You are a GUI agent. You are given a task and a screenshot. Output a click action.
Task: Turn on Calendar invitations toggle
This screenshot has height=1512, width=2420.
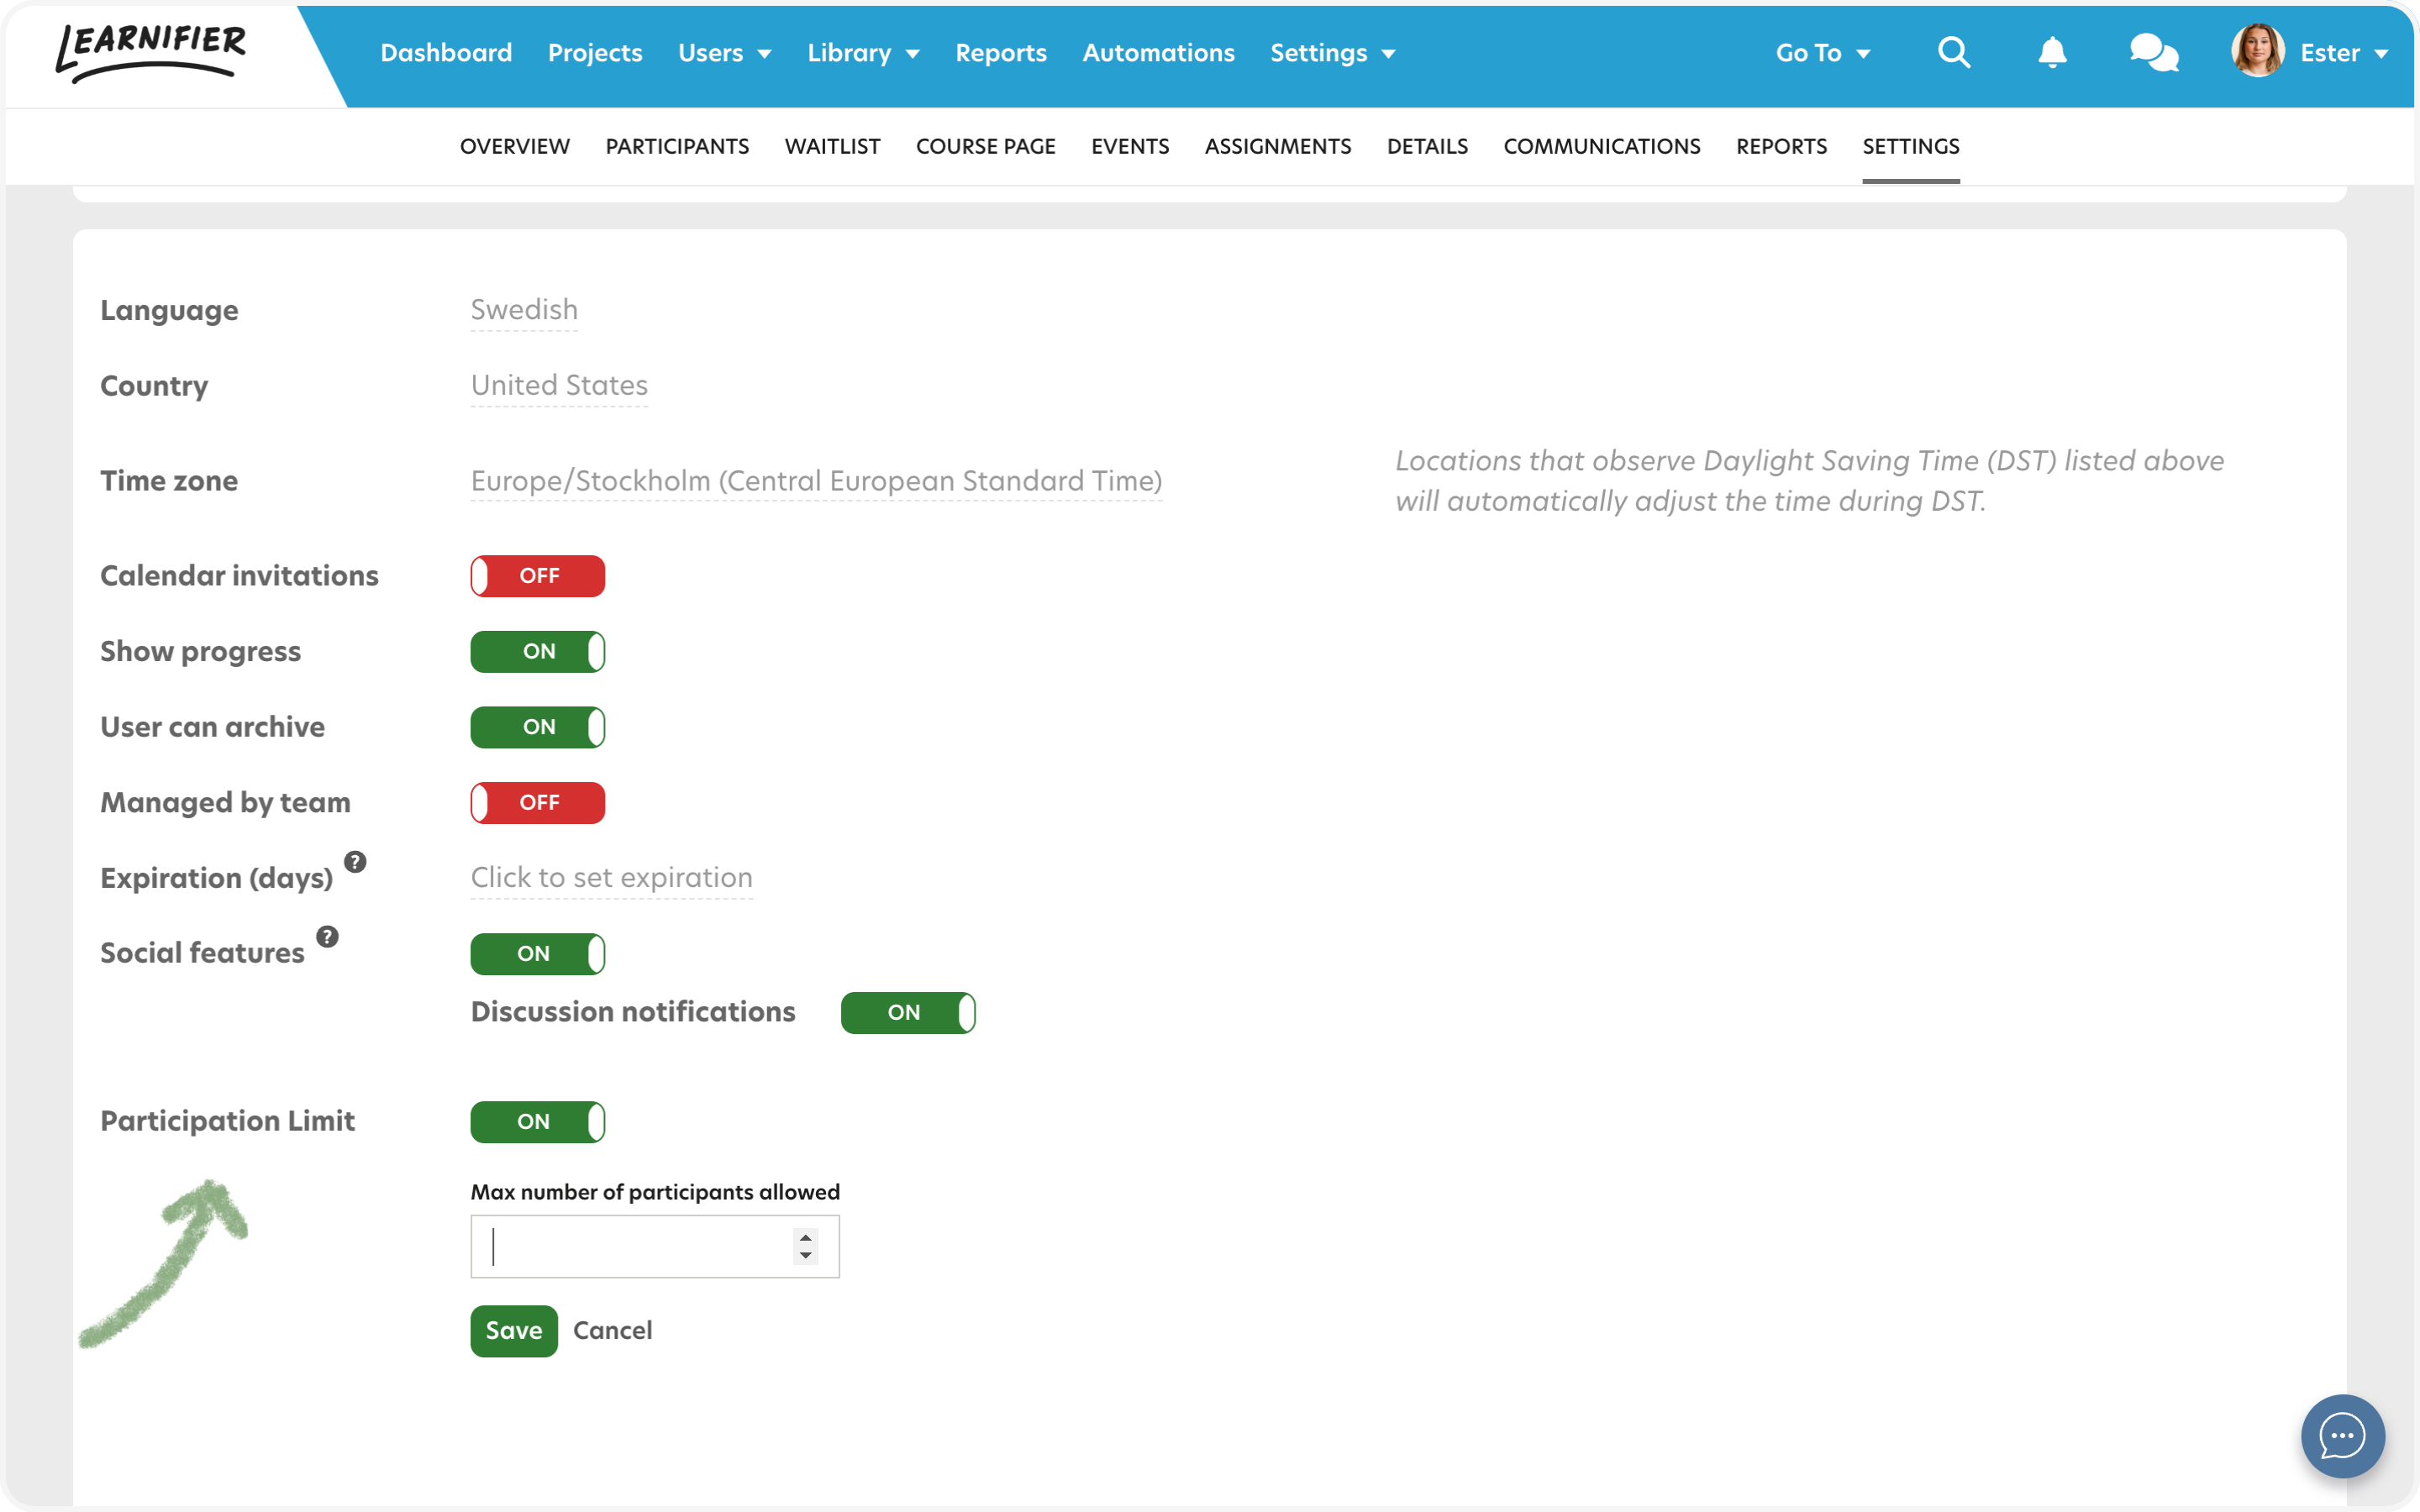[x=538, y=576]
